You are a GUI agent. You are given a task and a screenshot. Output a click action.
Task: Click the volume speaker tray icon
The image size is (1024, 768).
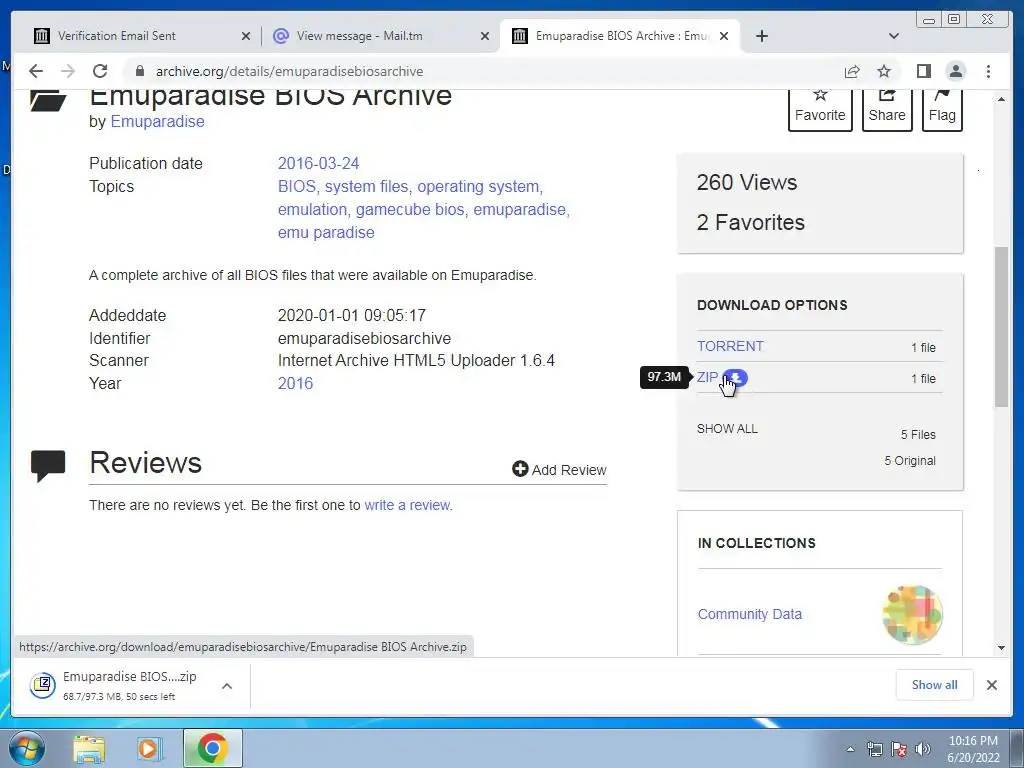923,749
